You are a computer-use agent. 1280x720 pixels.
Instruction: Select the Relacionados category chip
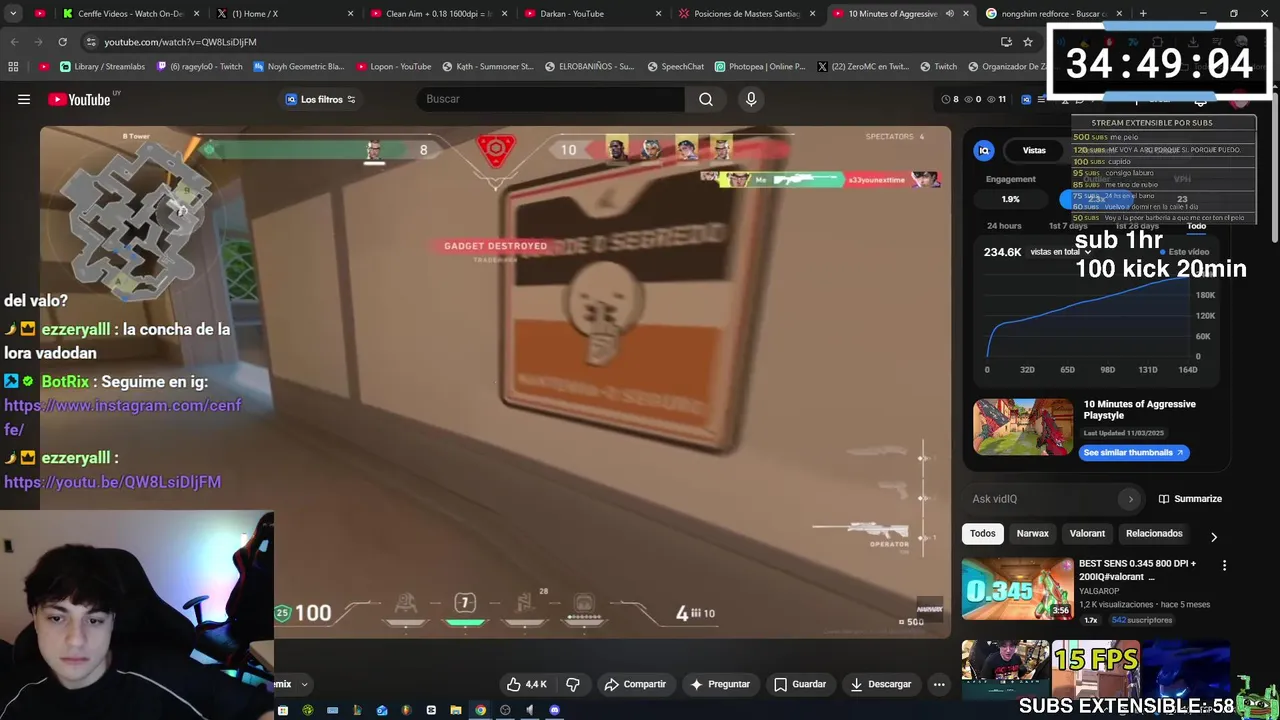click(x=1154, y=534)
